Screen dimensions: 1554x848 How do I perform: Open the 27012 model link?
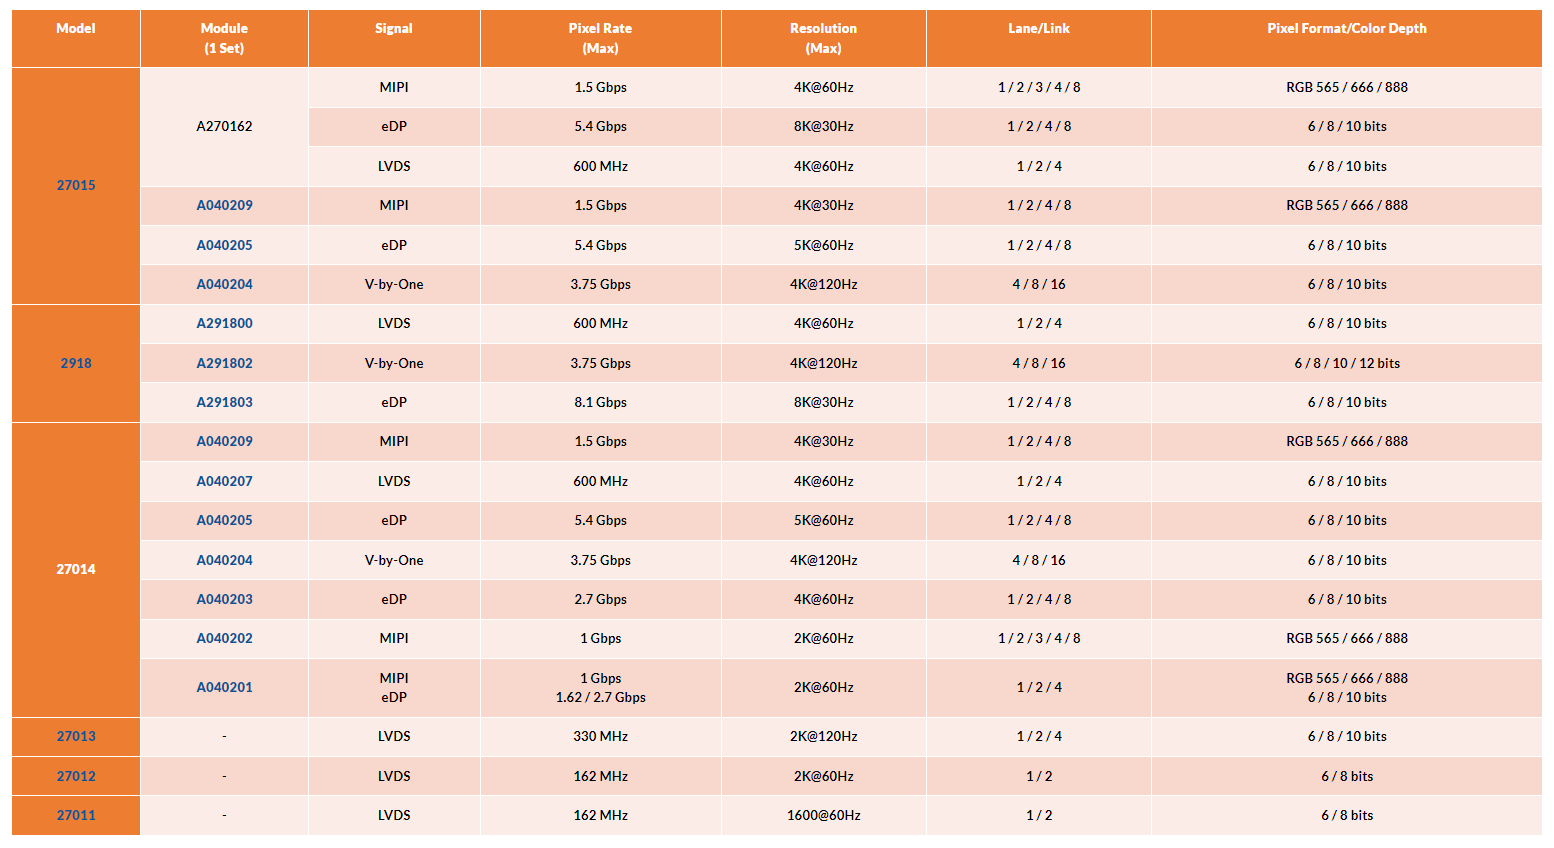[x=76, y=776]
